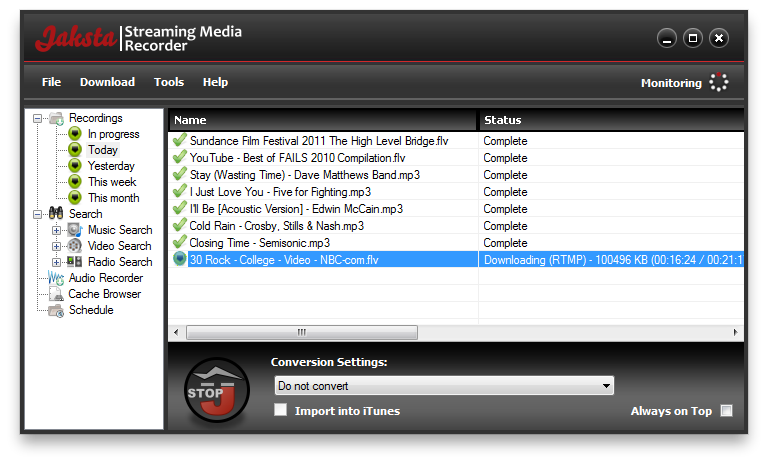This screenshot has width=768, height=464.
Task: Expand the Video Search node
Action: (x=56, y=246)
